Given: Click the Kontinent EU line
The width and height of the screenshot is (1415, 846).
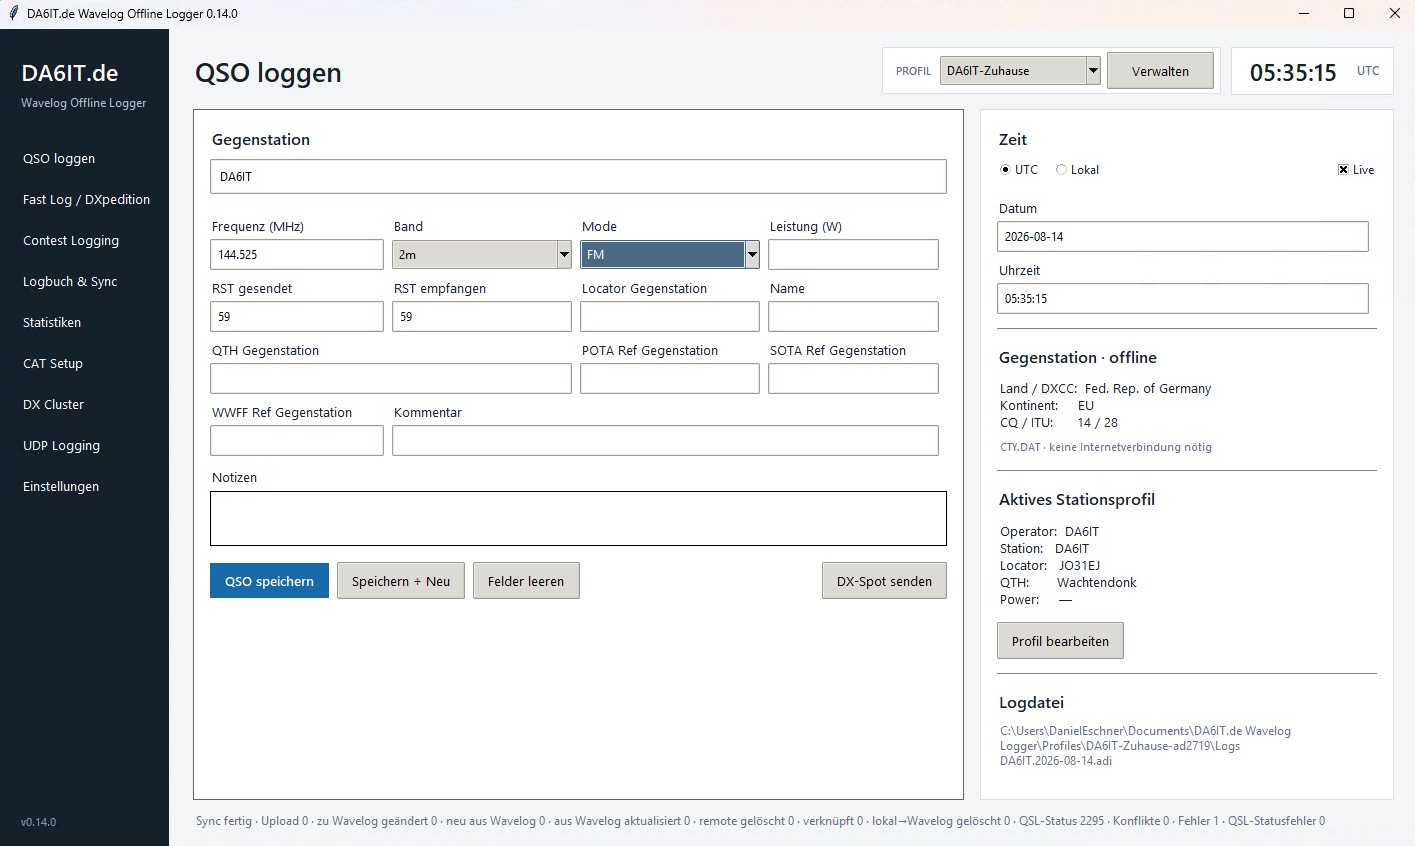Looking at the screenshot, I should pos(1047,406).
